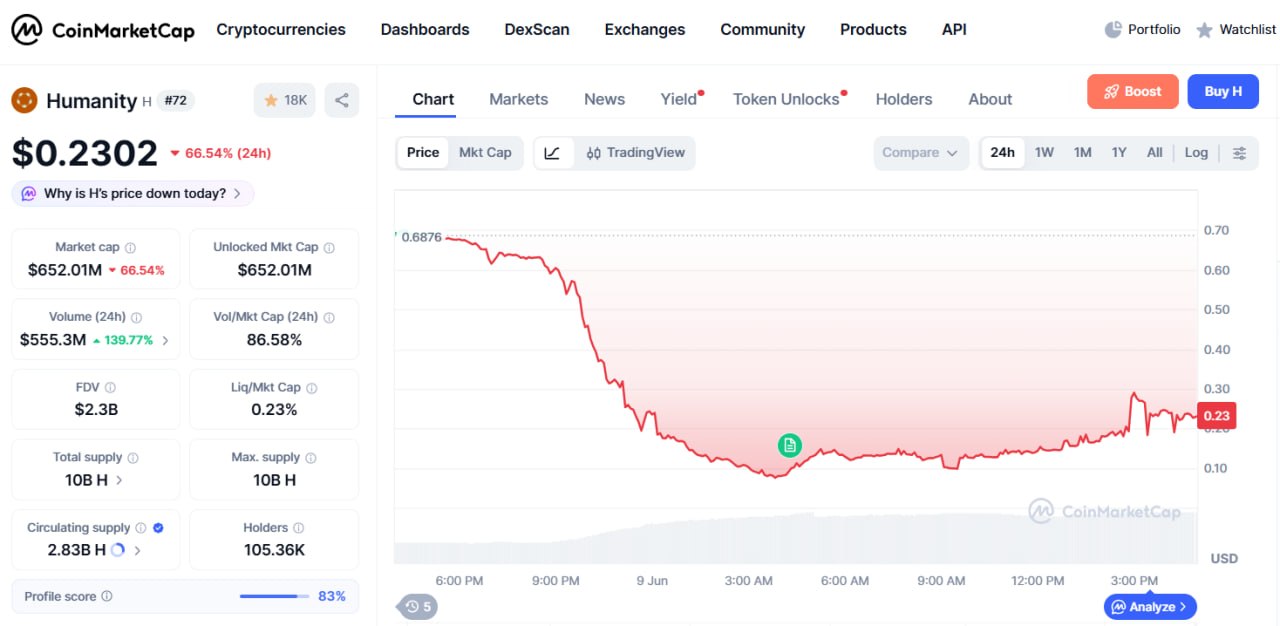
Task: Click the 0.6876 opening price label
Action: (x=421, y=237)
